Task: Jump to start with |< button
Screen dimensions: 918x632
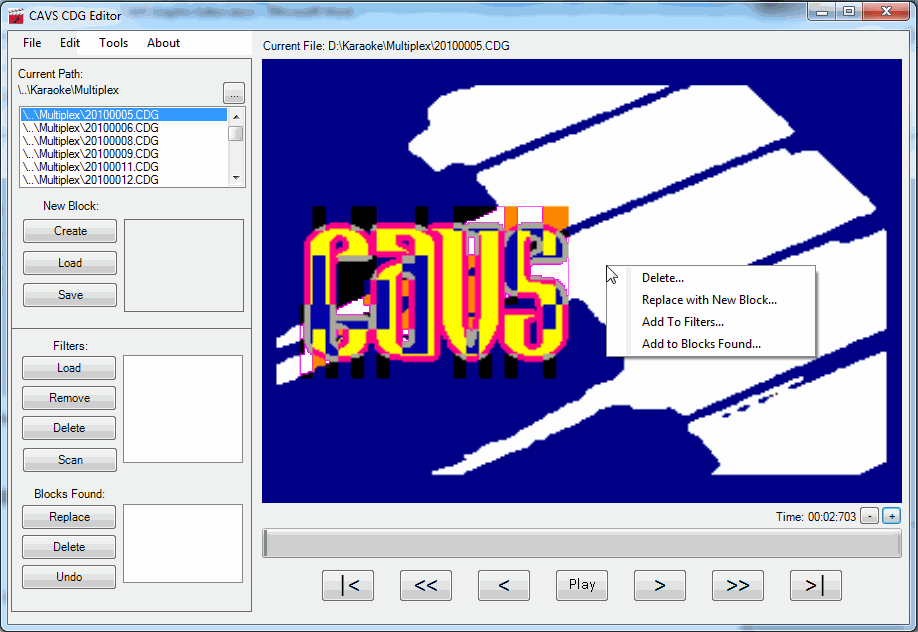Action: (348, 585)
